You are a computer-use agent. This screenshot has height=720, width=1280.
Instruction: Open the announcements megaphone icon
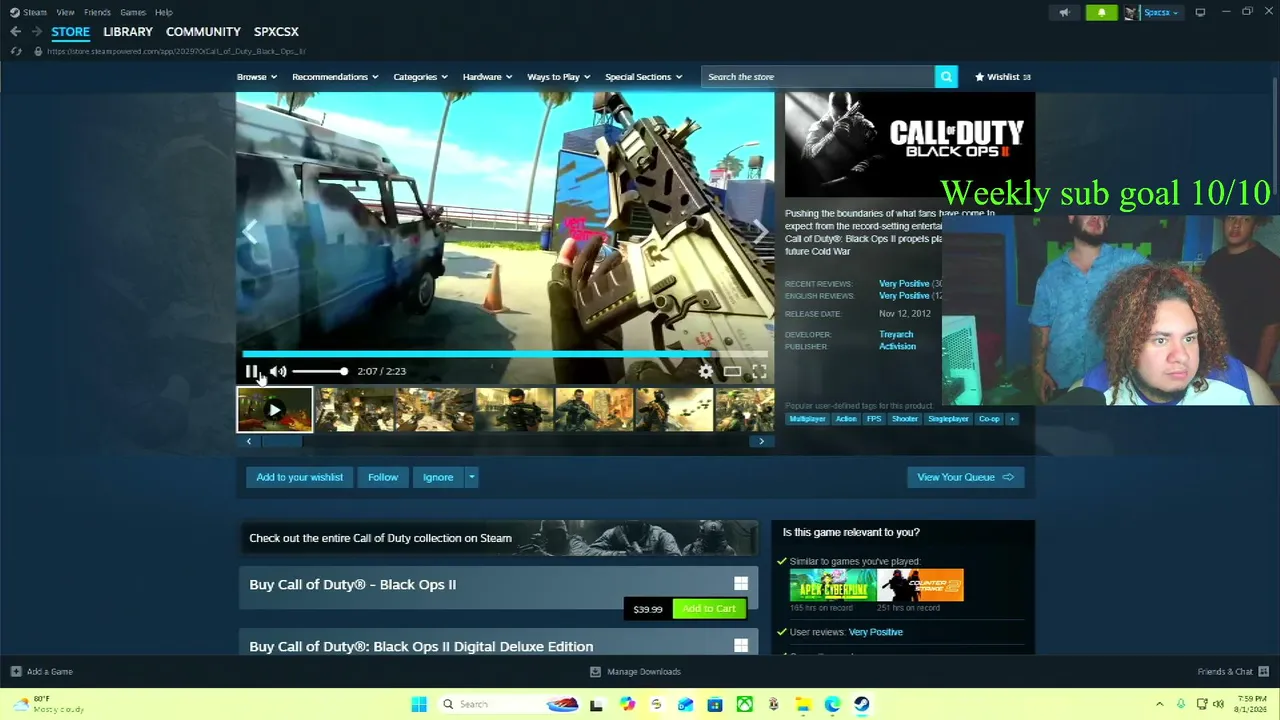1064,12
